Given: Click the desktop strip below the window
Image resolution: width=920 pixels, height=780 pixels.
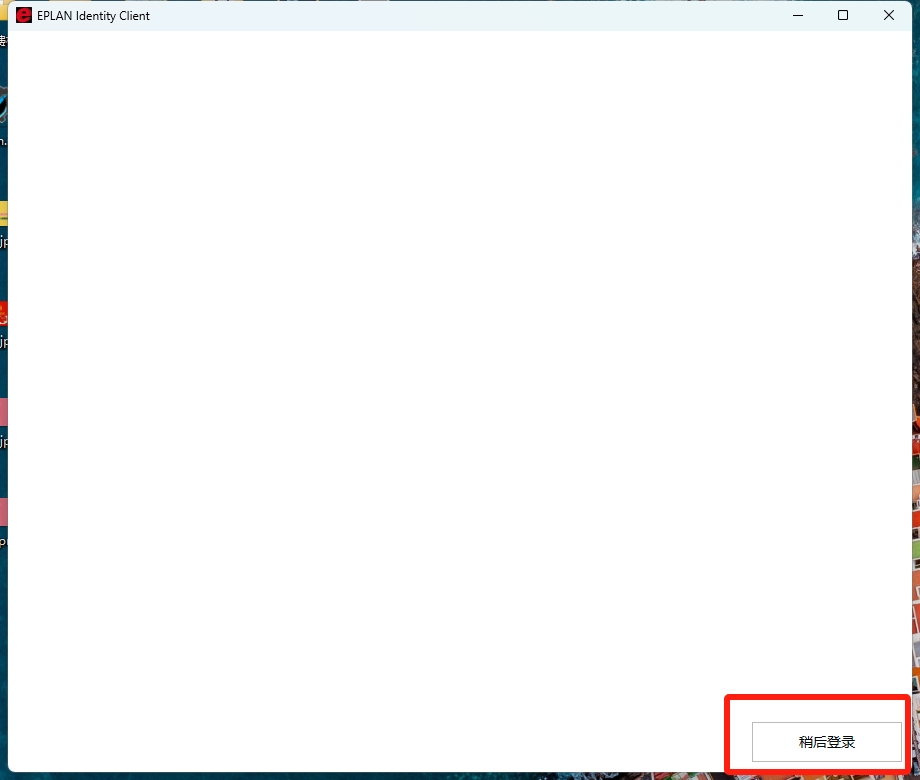Looking at the screenshot, I should (400, 776).
